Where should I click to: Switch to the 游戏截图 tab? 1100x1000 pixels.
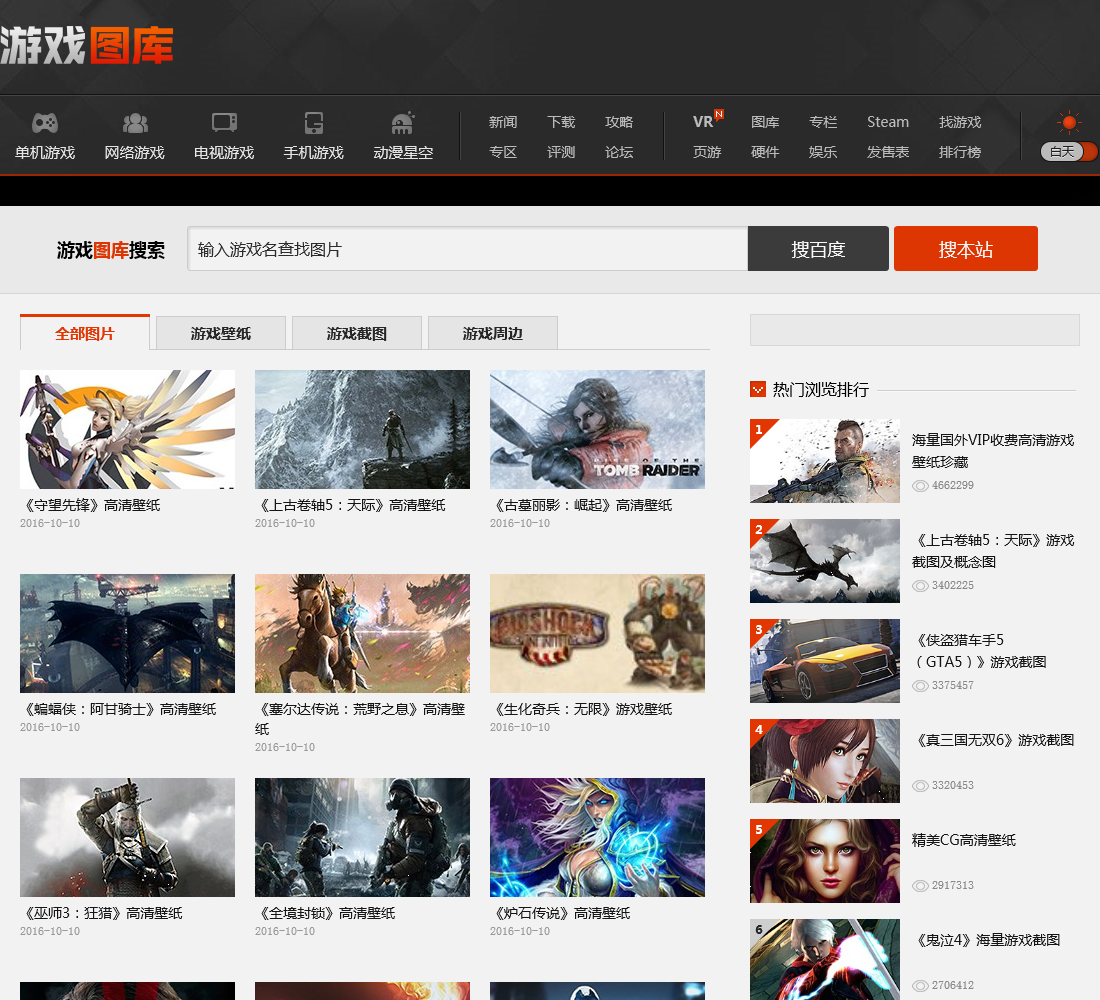coord(357,333)
